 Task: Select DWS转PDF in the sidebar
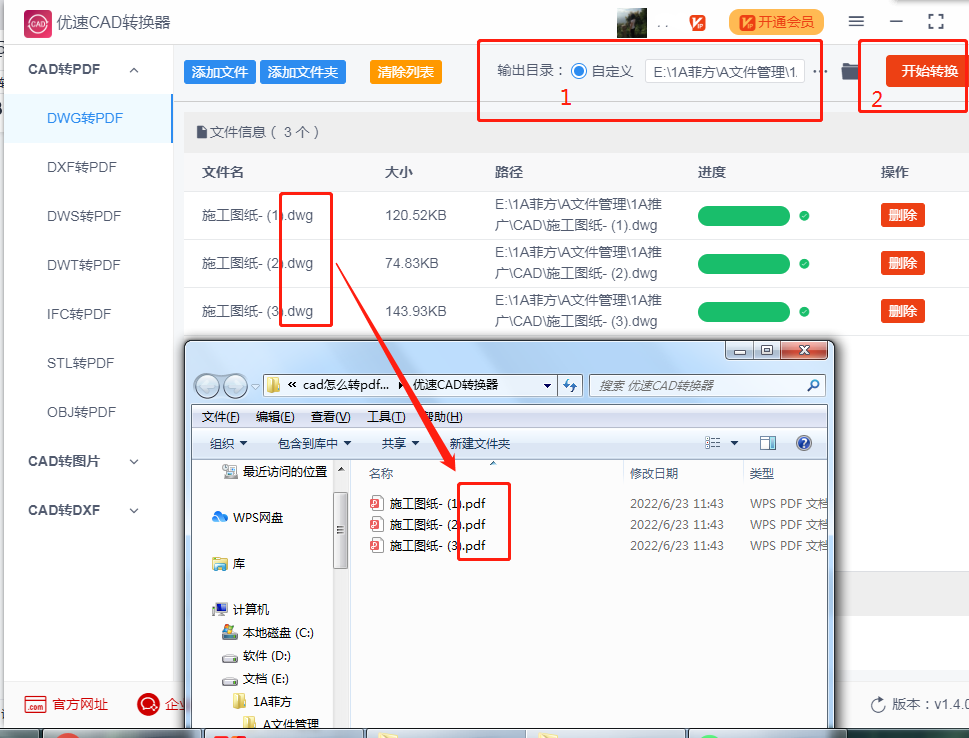84,216
